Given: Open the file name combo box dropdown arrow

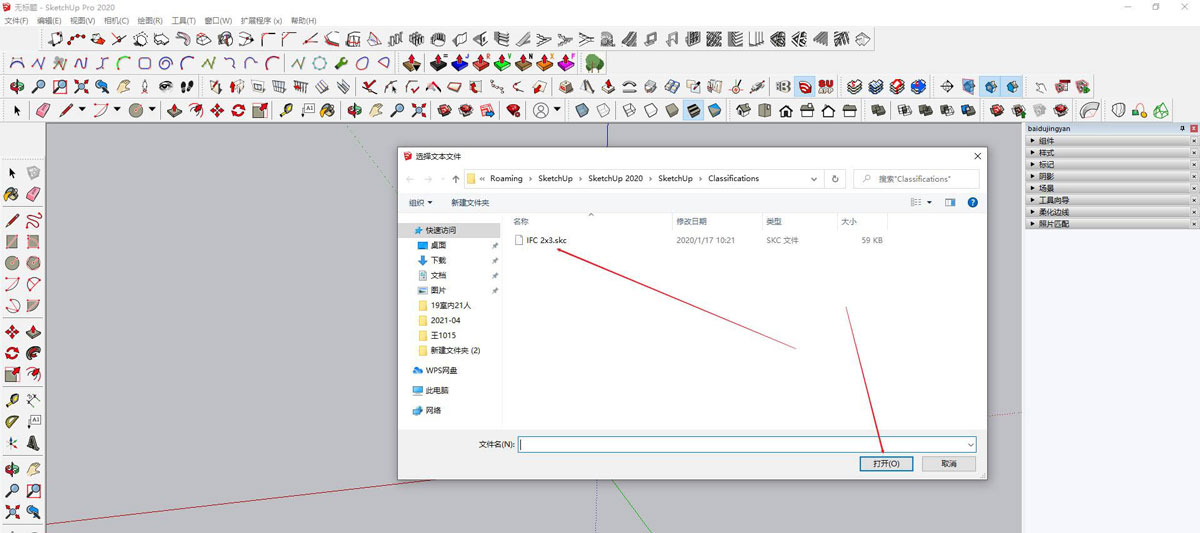Looking at the screenshot, I should [x=970, y=445].
